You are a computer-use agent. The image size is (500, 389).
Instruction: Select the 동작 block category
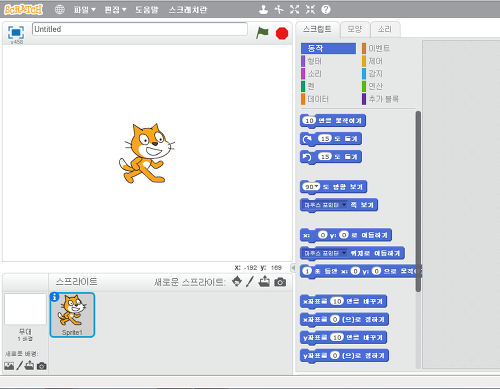click(328, 48)
